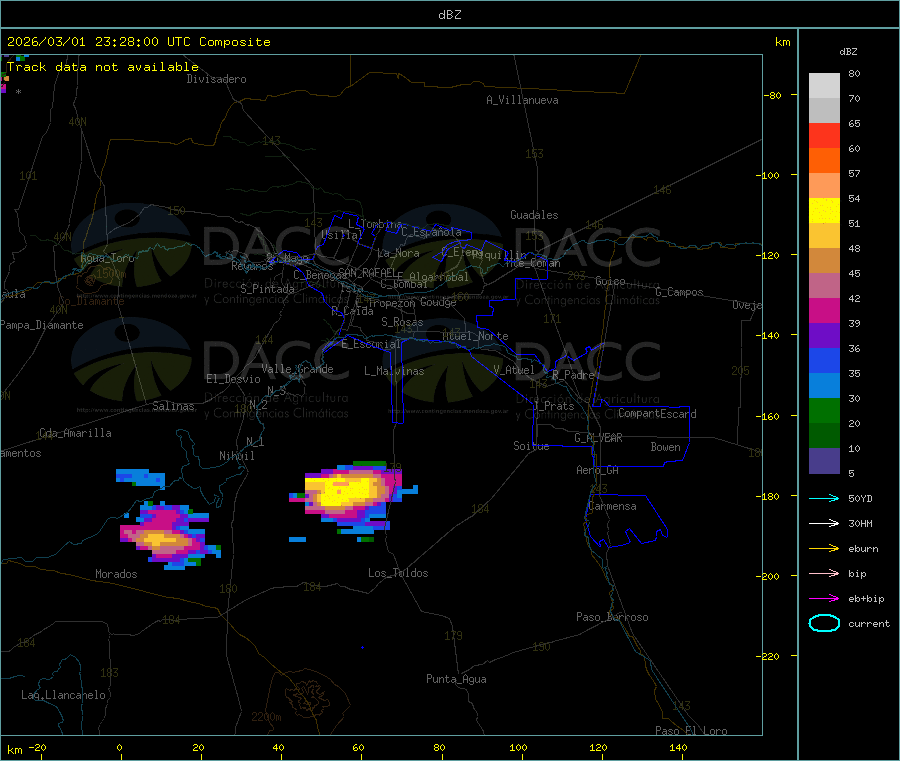900x761 pixels.
Task: Click the small blue echo patch near Nihuil
Action: point(141,477)
